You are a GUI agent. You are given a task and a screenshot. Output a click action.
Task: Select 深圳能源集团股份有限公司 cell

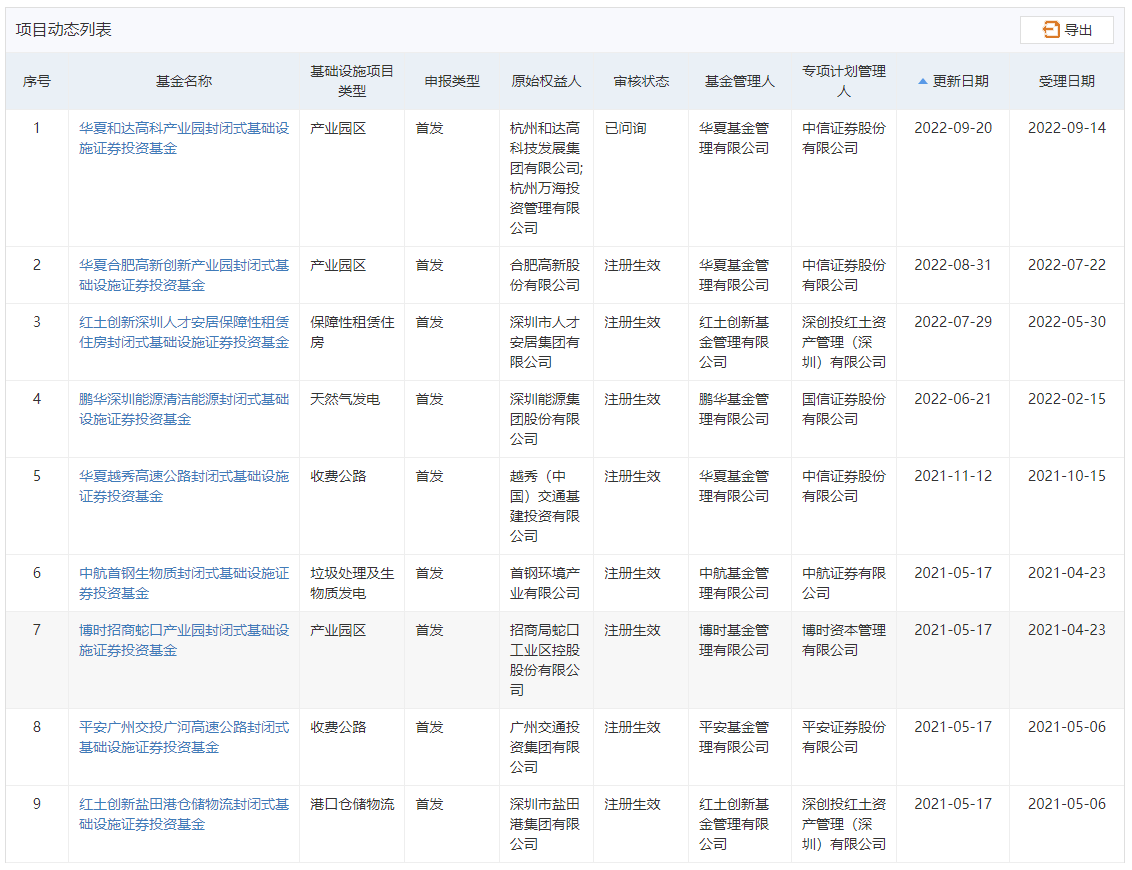545,419
